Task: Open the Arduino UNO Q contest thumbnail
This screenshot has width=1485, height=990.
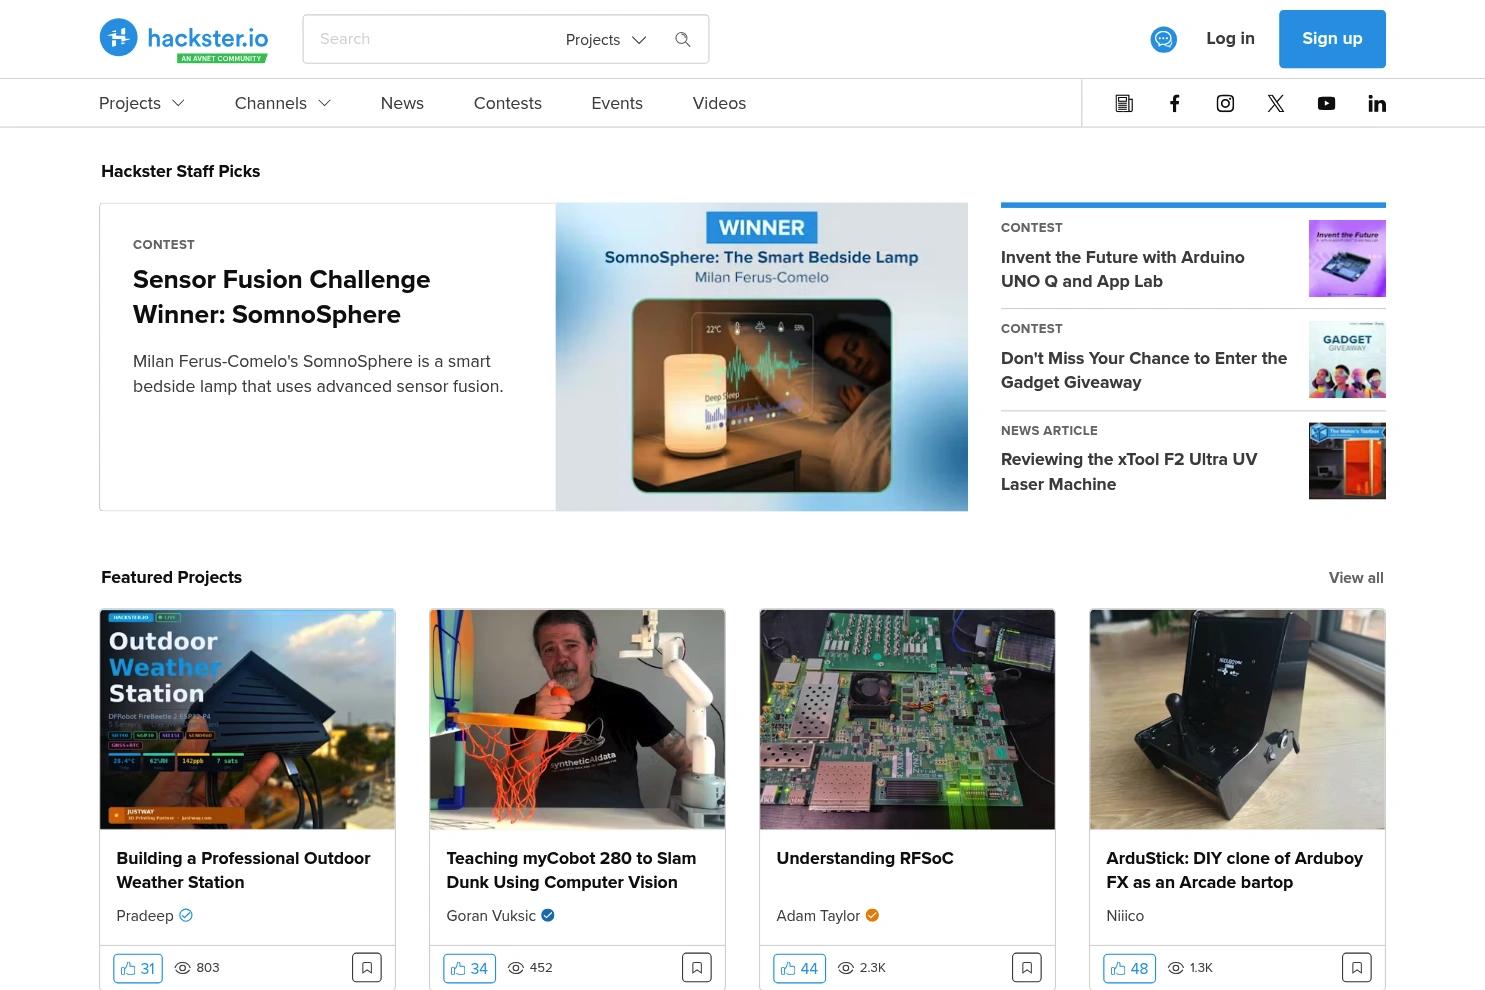Action: point(1347,258)
